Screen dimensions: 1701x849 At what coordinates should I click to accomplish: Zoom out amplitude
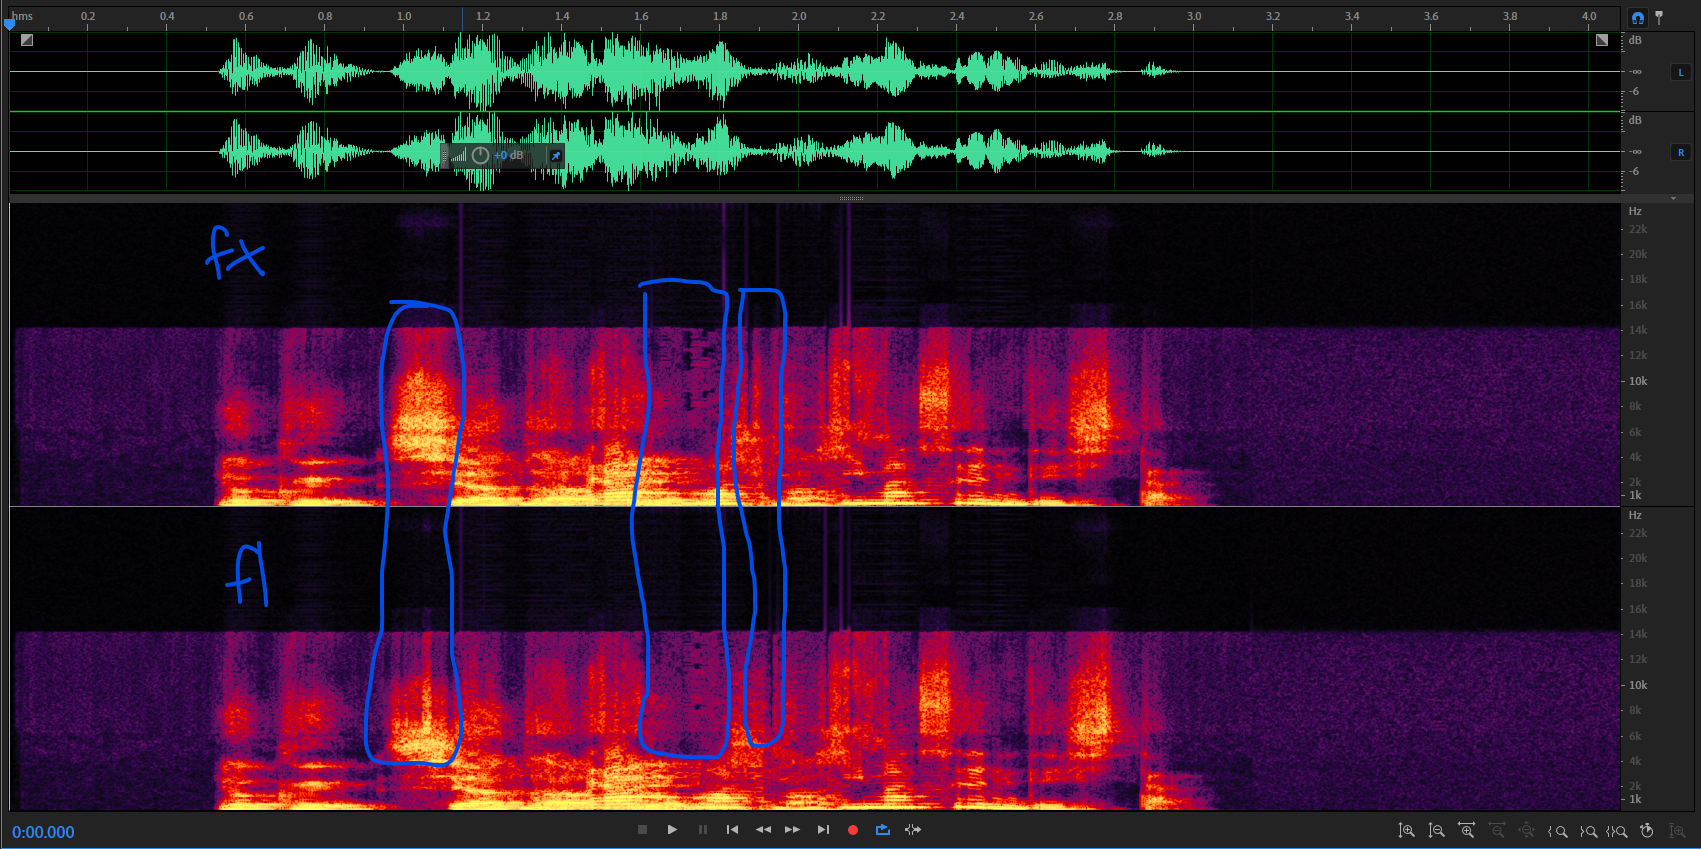(1436, 831)
